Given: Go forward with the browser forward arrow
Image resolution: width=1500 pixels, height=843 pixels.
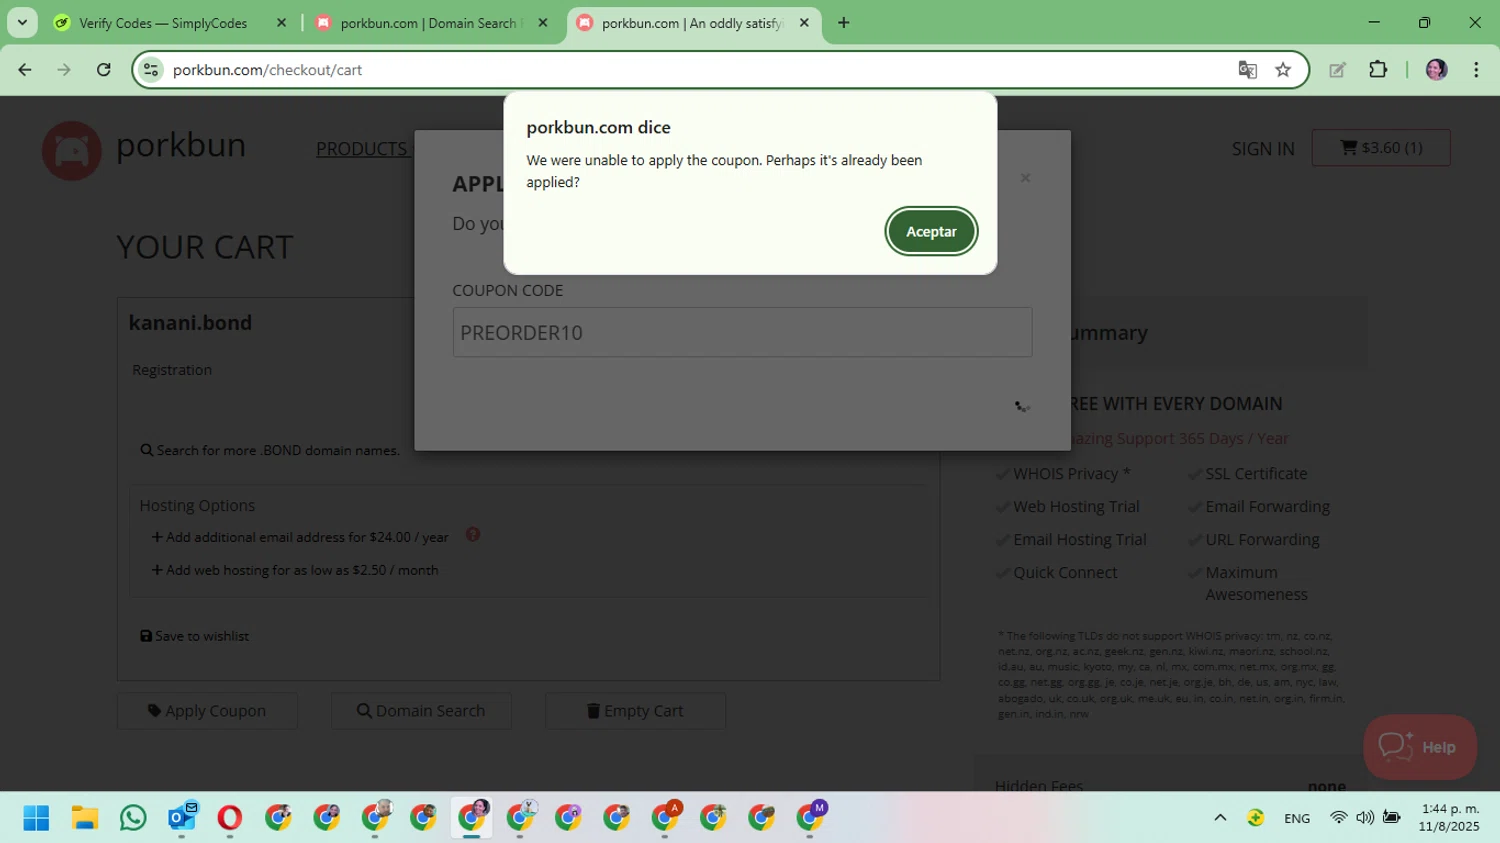Looking at the screenshot, I should click(64, 70).
